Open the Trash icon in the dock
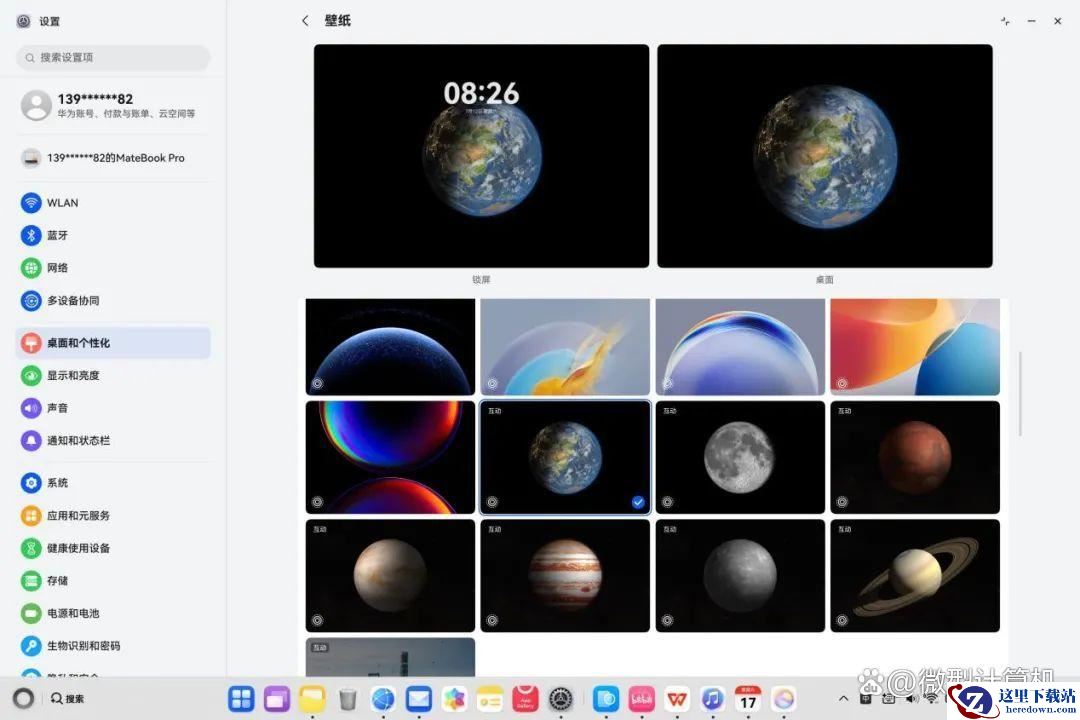This screenshot has height=720, width=1080. pos(348,699)
